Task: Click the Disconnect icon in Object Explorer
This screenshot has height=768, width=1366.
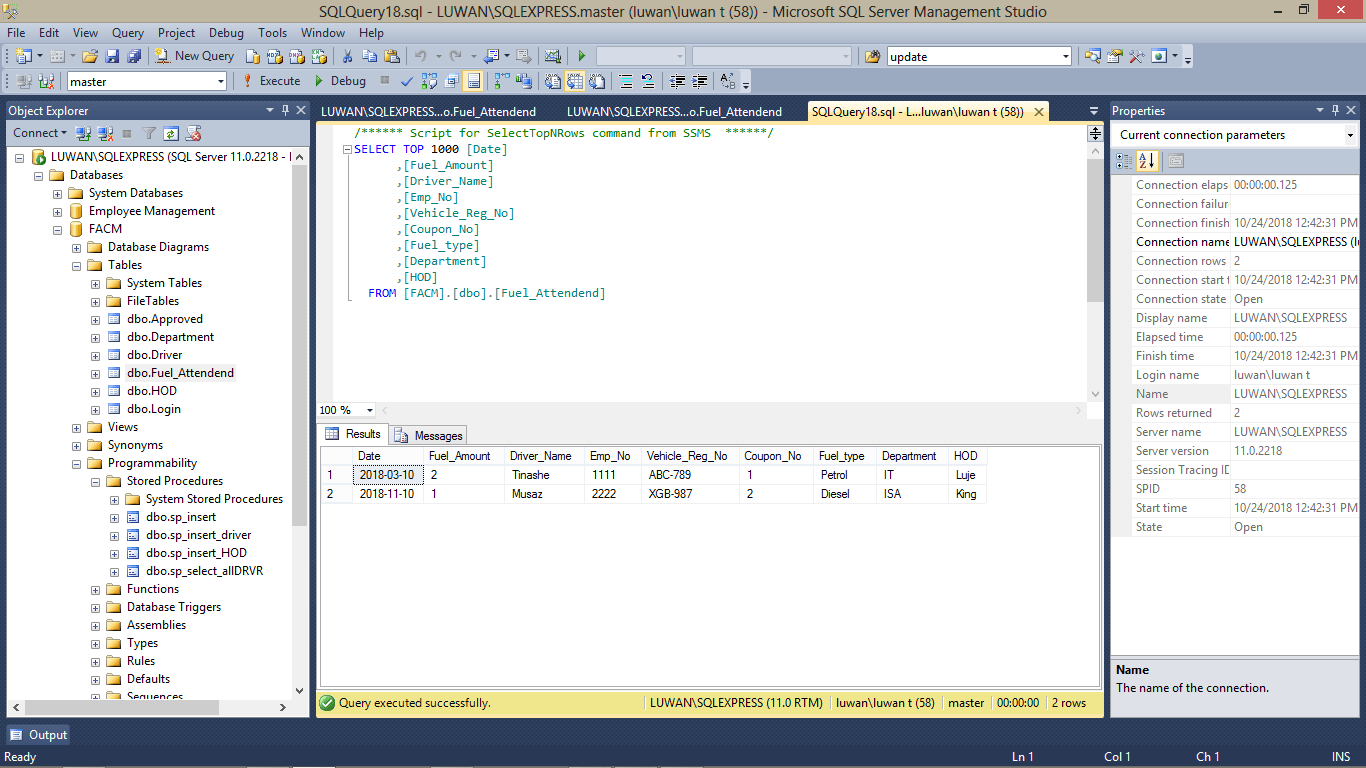Action: tap(105, 133)
